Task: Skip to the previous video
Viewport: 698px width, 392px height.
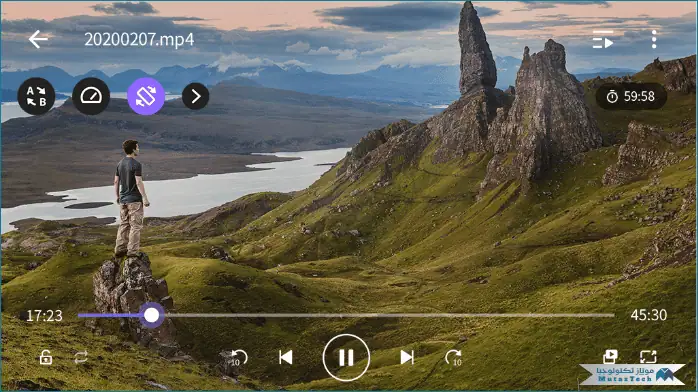Action: click(x=286, y=357)
